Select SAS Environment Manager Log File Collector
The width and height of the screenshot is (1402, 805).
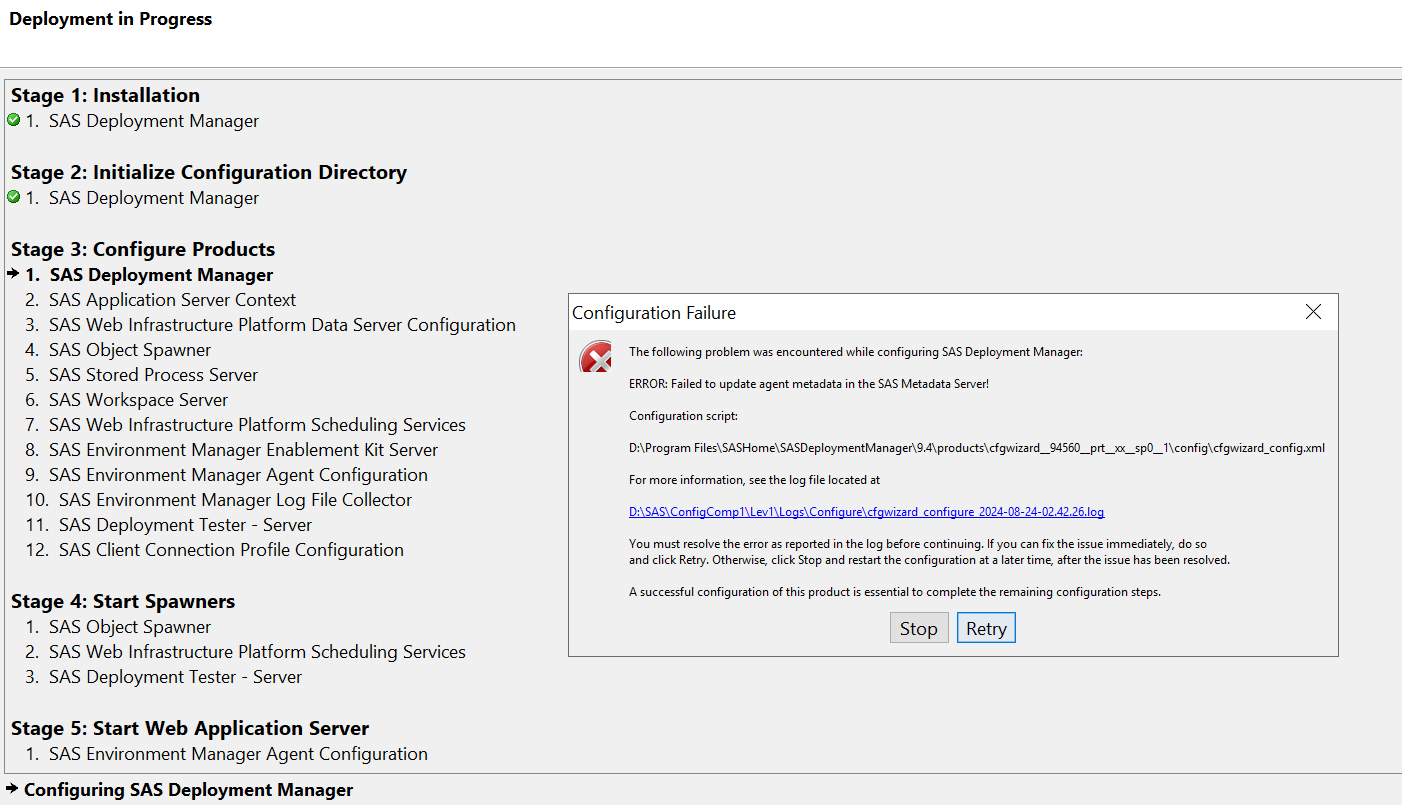click(x=235, y=500)
